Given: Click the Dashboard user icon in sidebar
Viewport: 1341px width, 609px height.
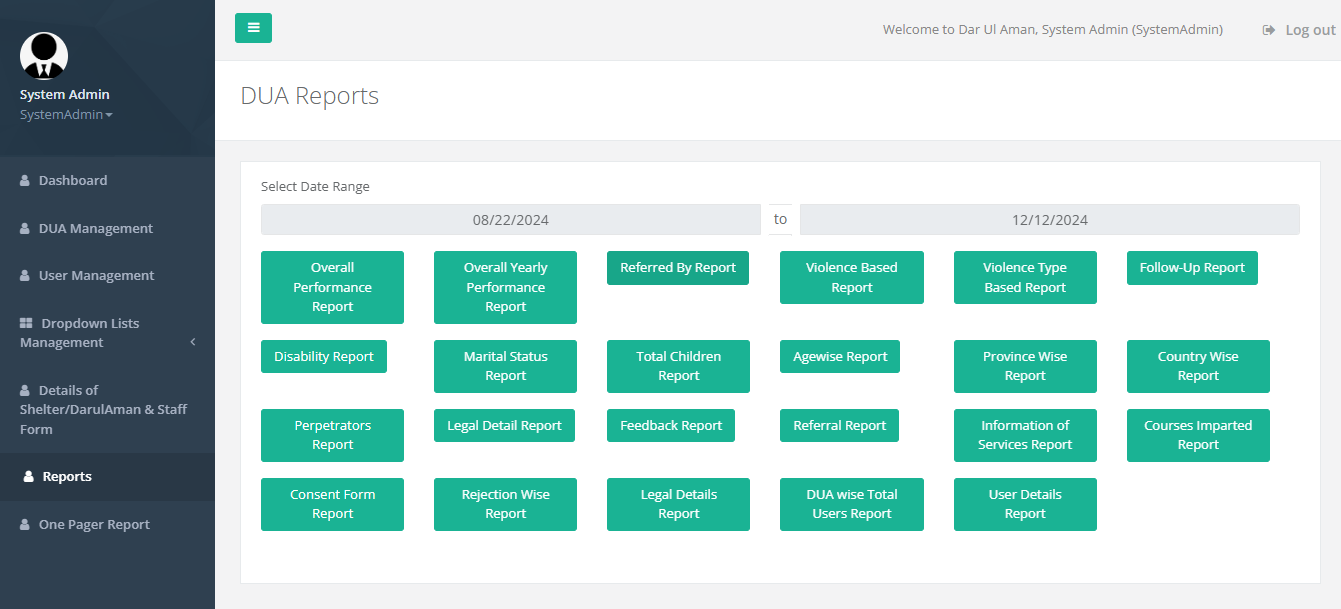Looking at the screenshot, I should click(25, 181).
